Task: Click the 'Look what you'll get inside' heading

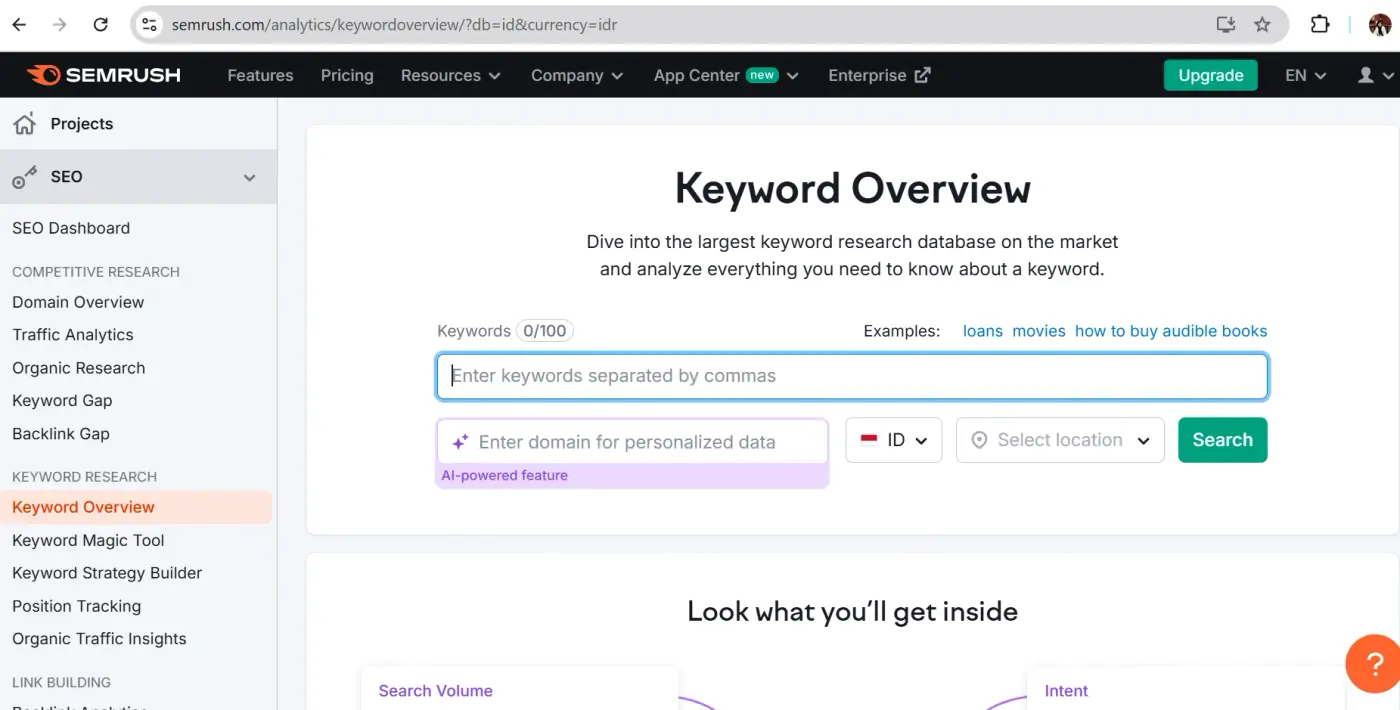Action: (852, 612)
